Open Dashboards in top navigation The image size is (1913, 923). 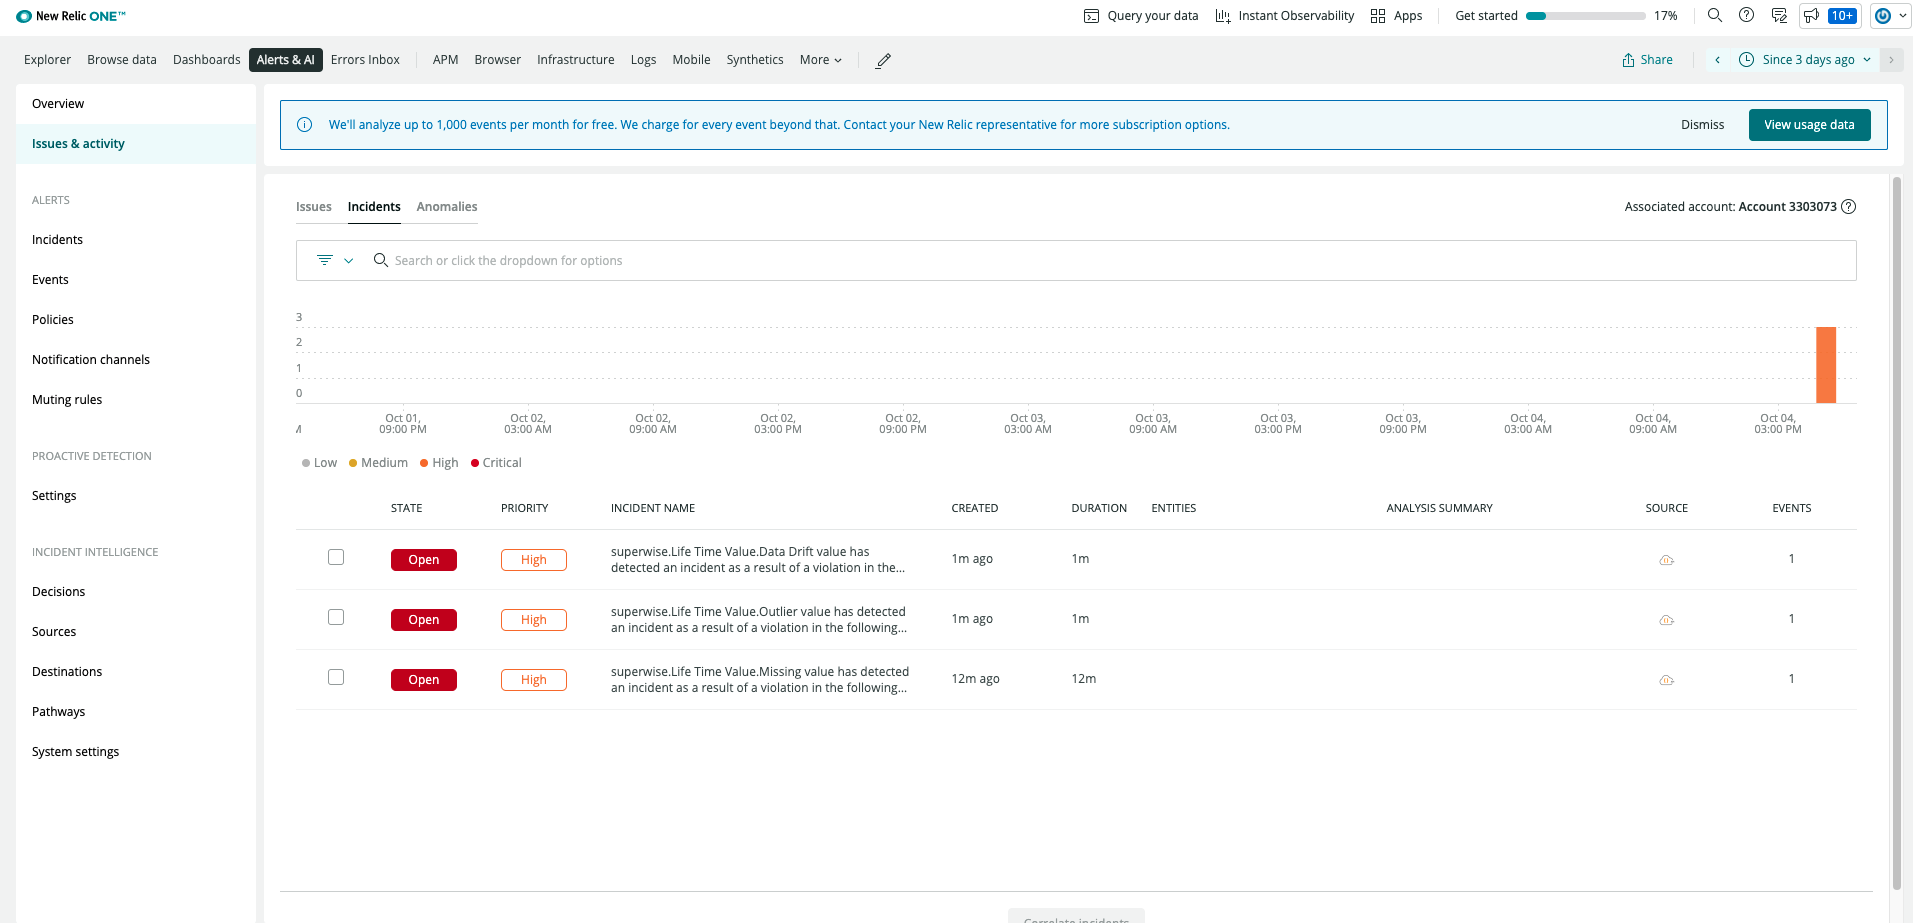point(207,60)
